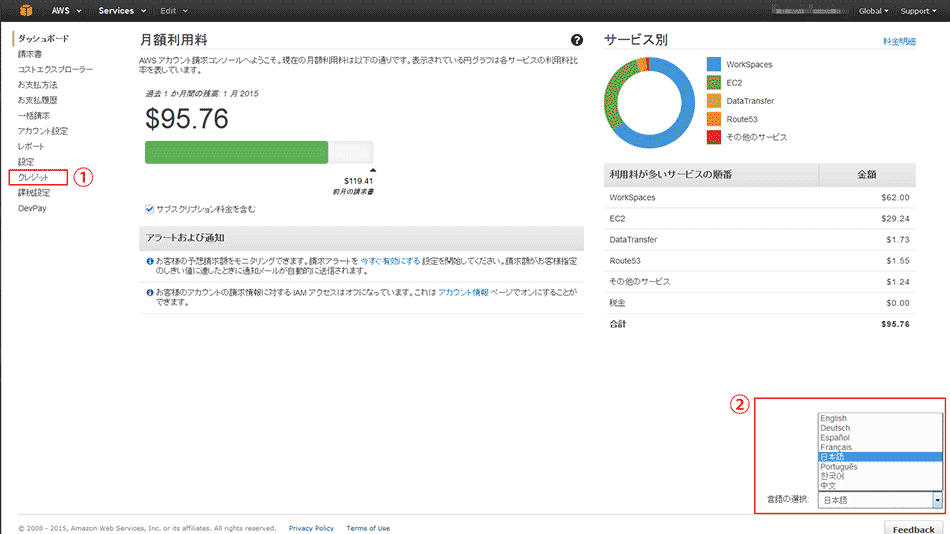Viewport: 950px width, 534px height.
Task: Select highlighted 日本語 option in list
Action: pos(880,457)
